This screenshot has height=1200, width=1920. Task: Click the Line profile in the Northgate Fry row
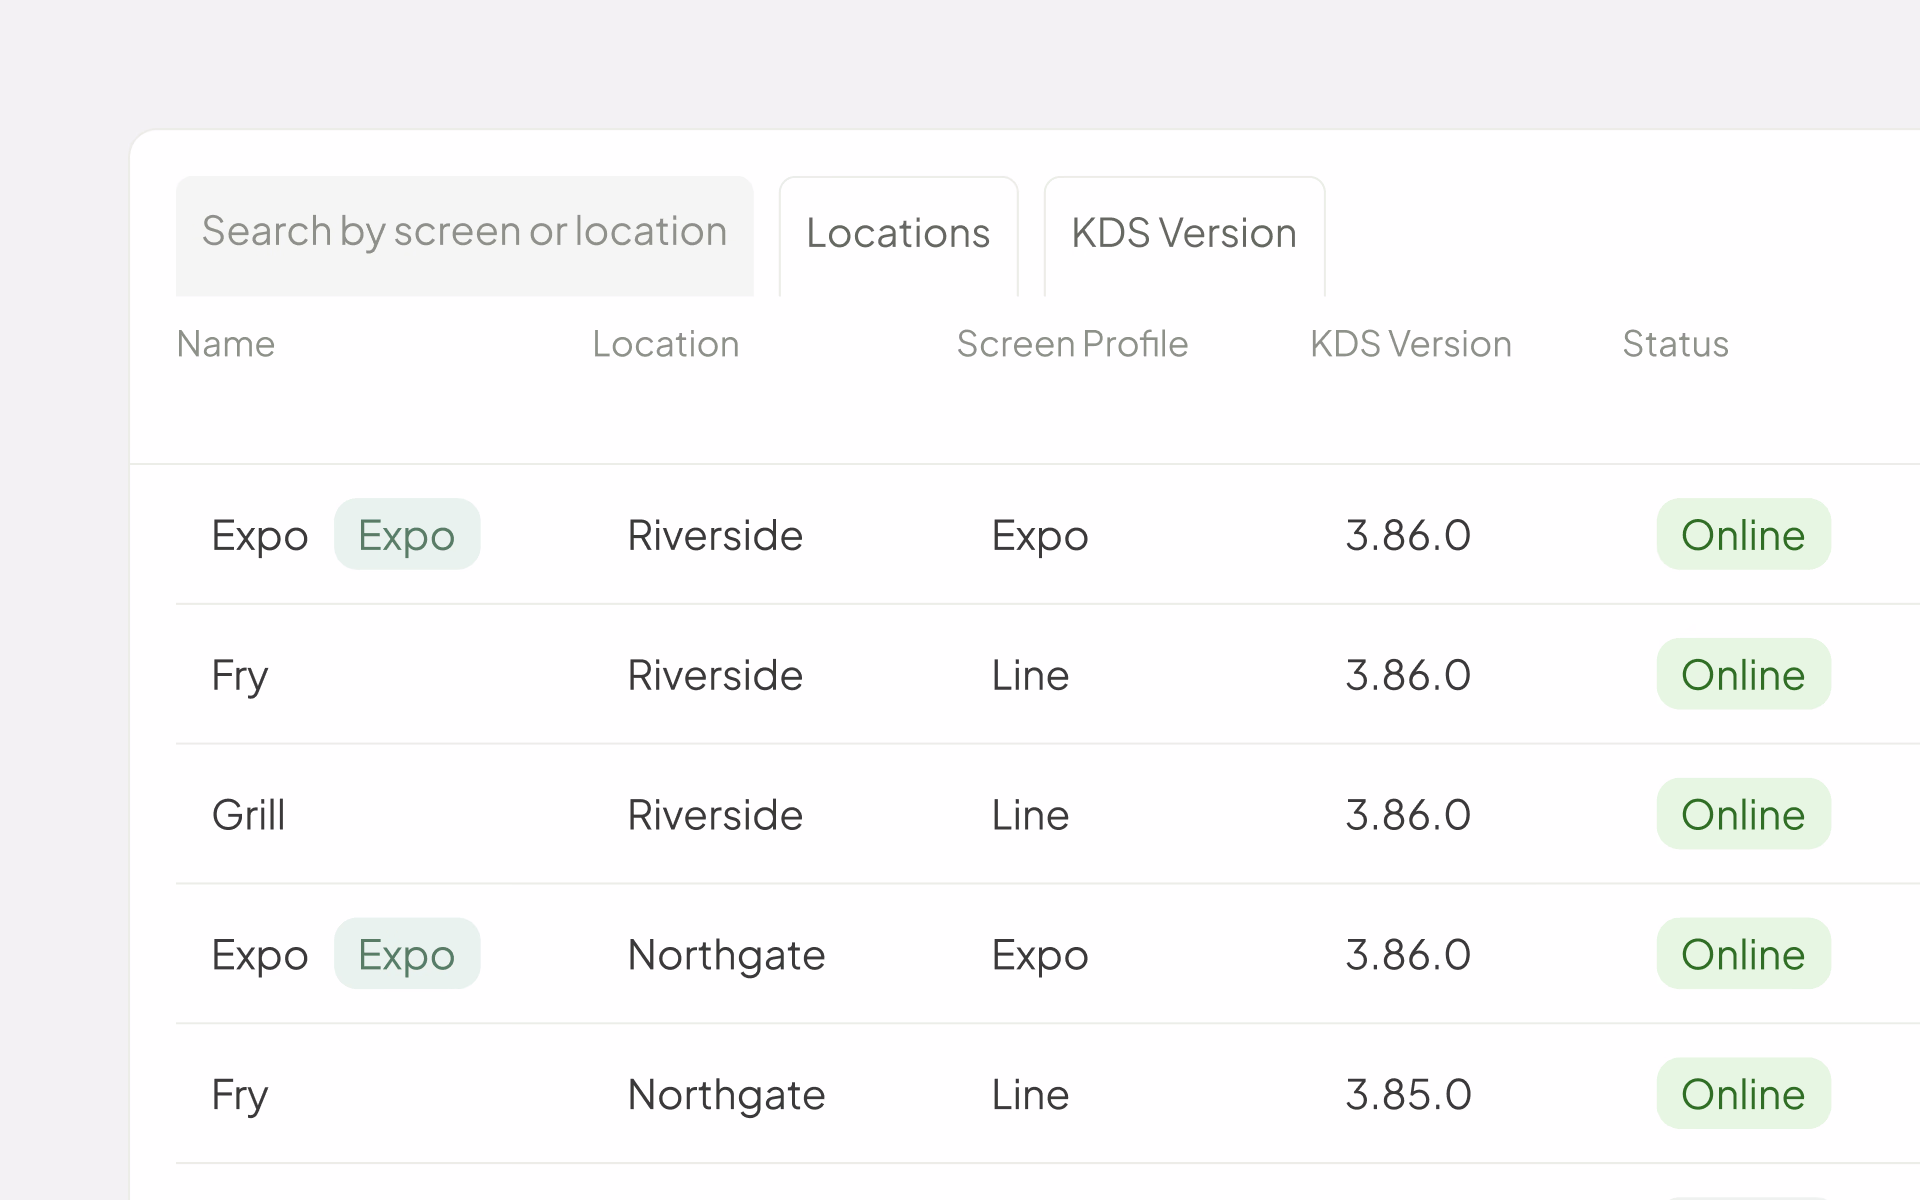pyautogui.click(x=1030, y=1095)
